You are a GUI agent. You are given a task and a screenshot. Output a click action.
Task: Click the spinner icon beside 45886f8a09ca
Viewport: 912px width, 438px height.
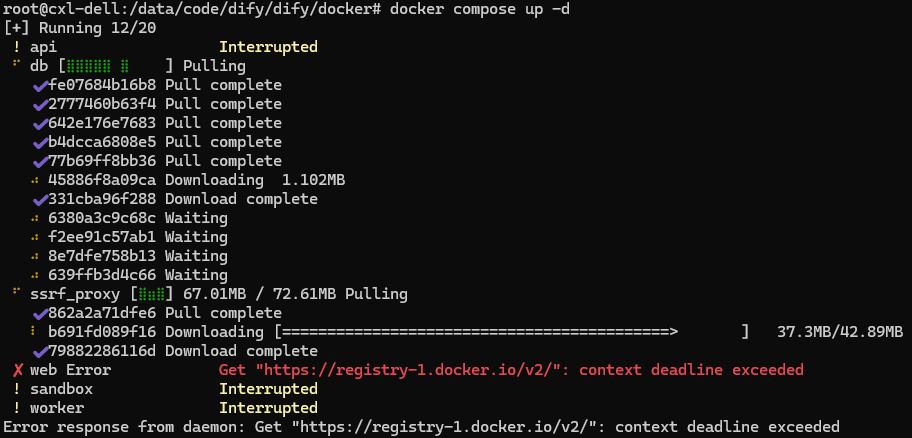[x=34, y=181]
